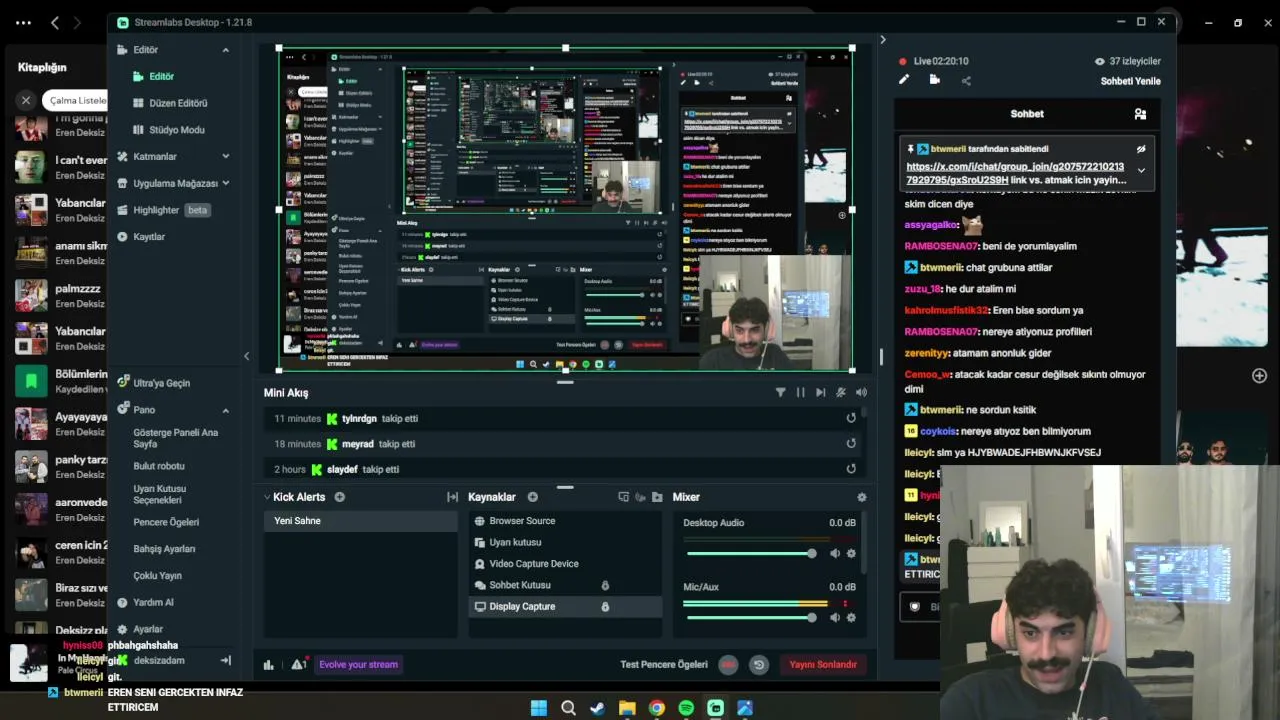The image size is (1280, 720).
Task: Hide the pinned chat message
Action: click(x=1141, y=149)
